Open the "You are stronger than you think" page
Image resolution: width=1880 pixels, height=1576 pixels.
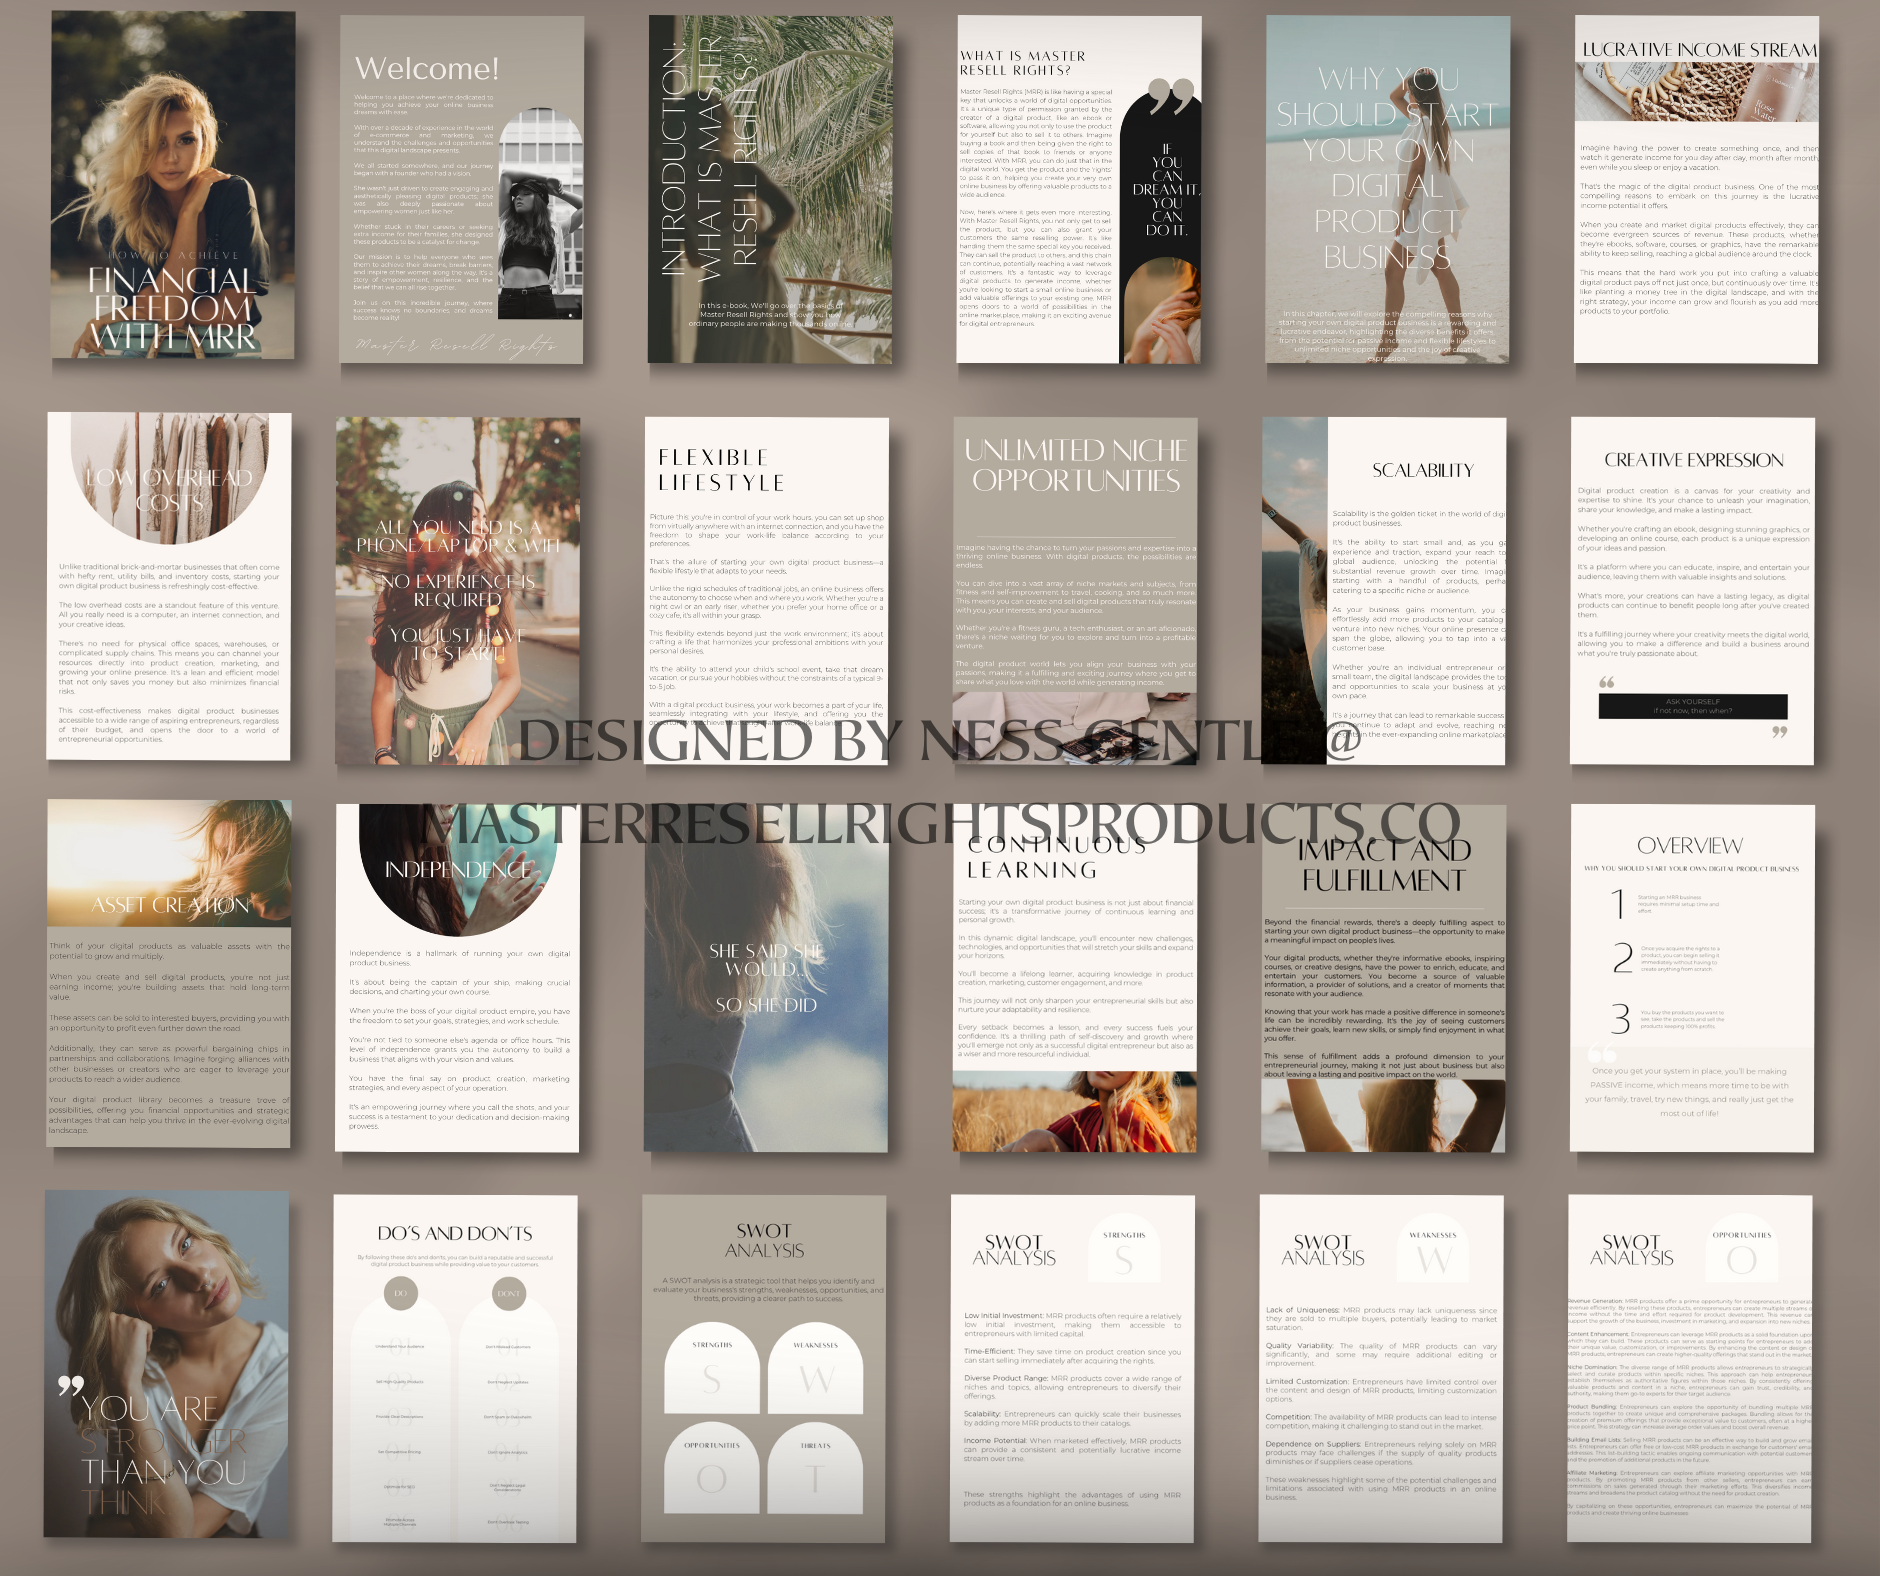[166, 1364]
